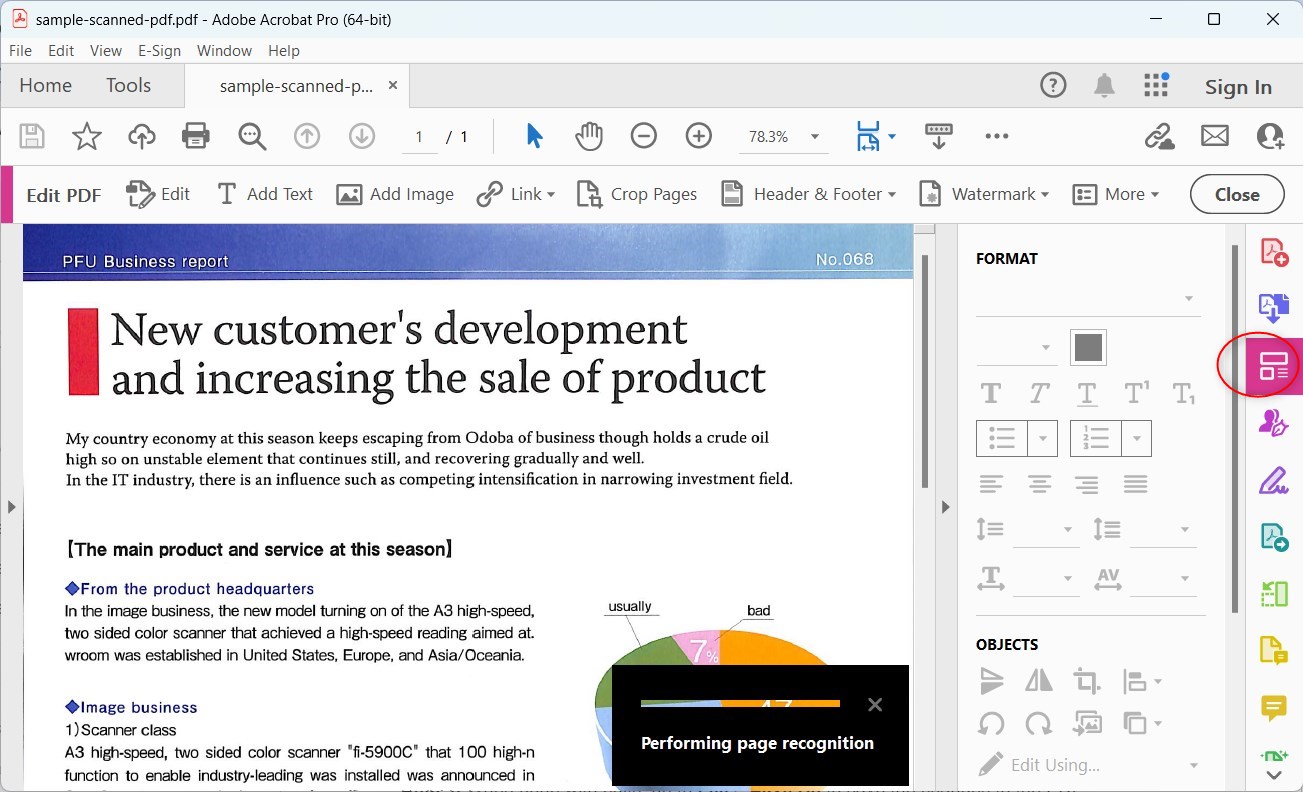
Task: Click the Rotate Clockwise object icon
Action: click(1039, 723)
